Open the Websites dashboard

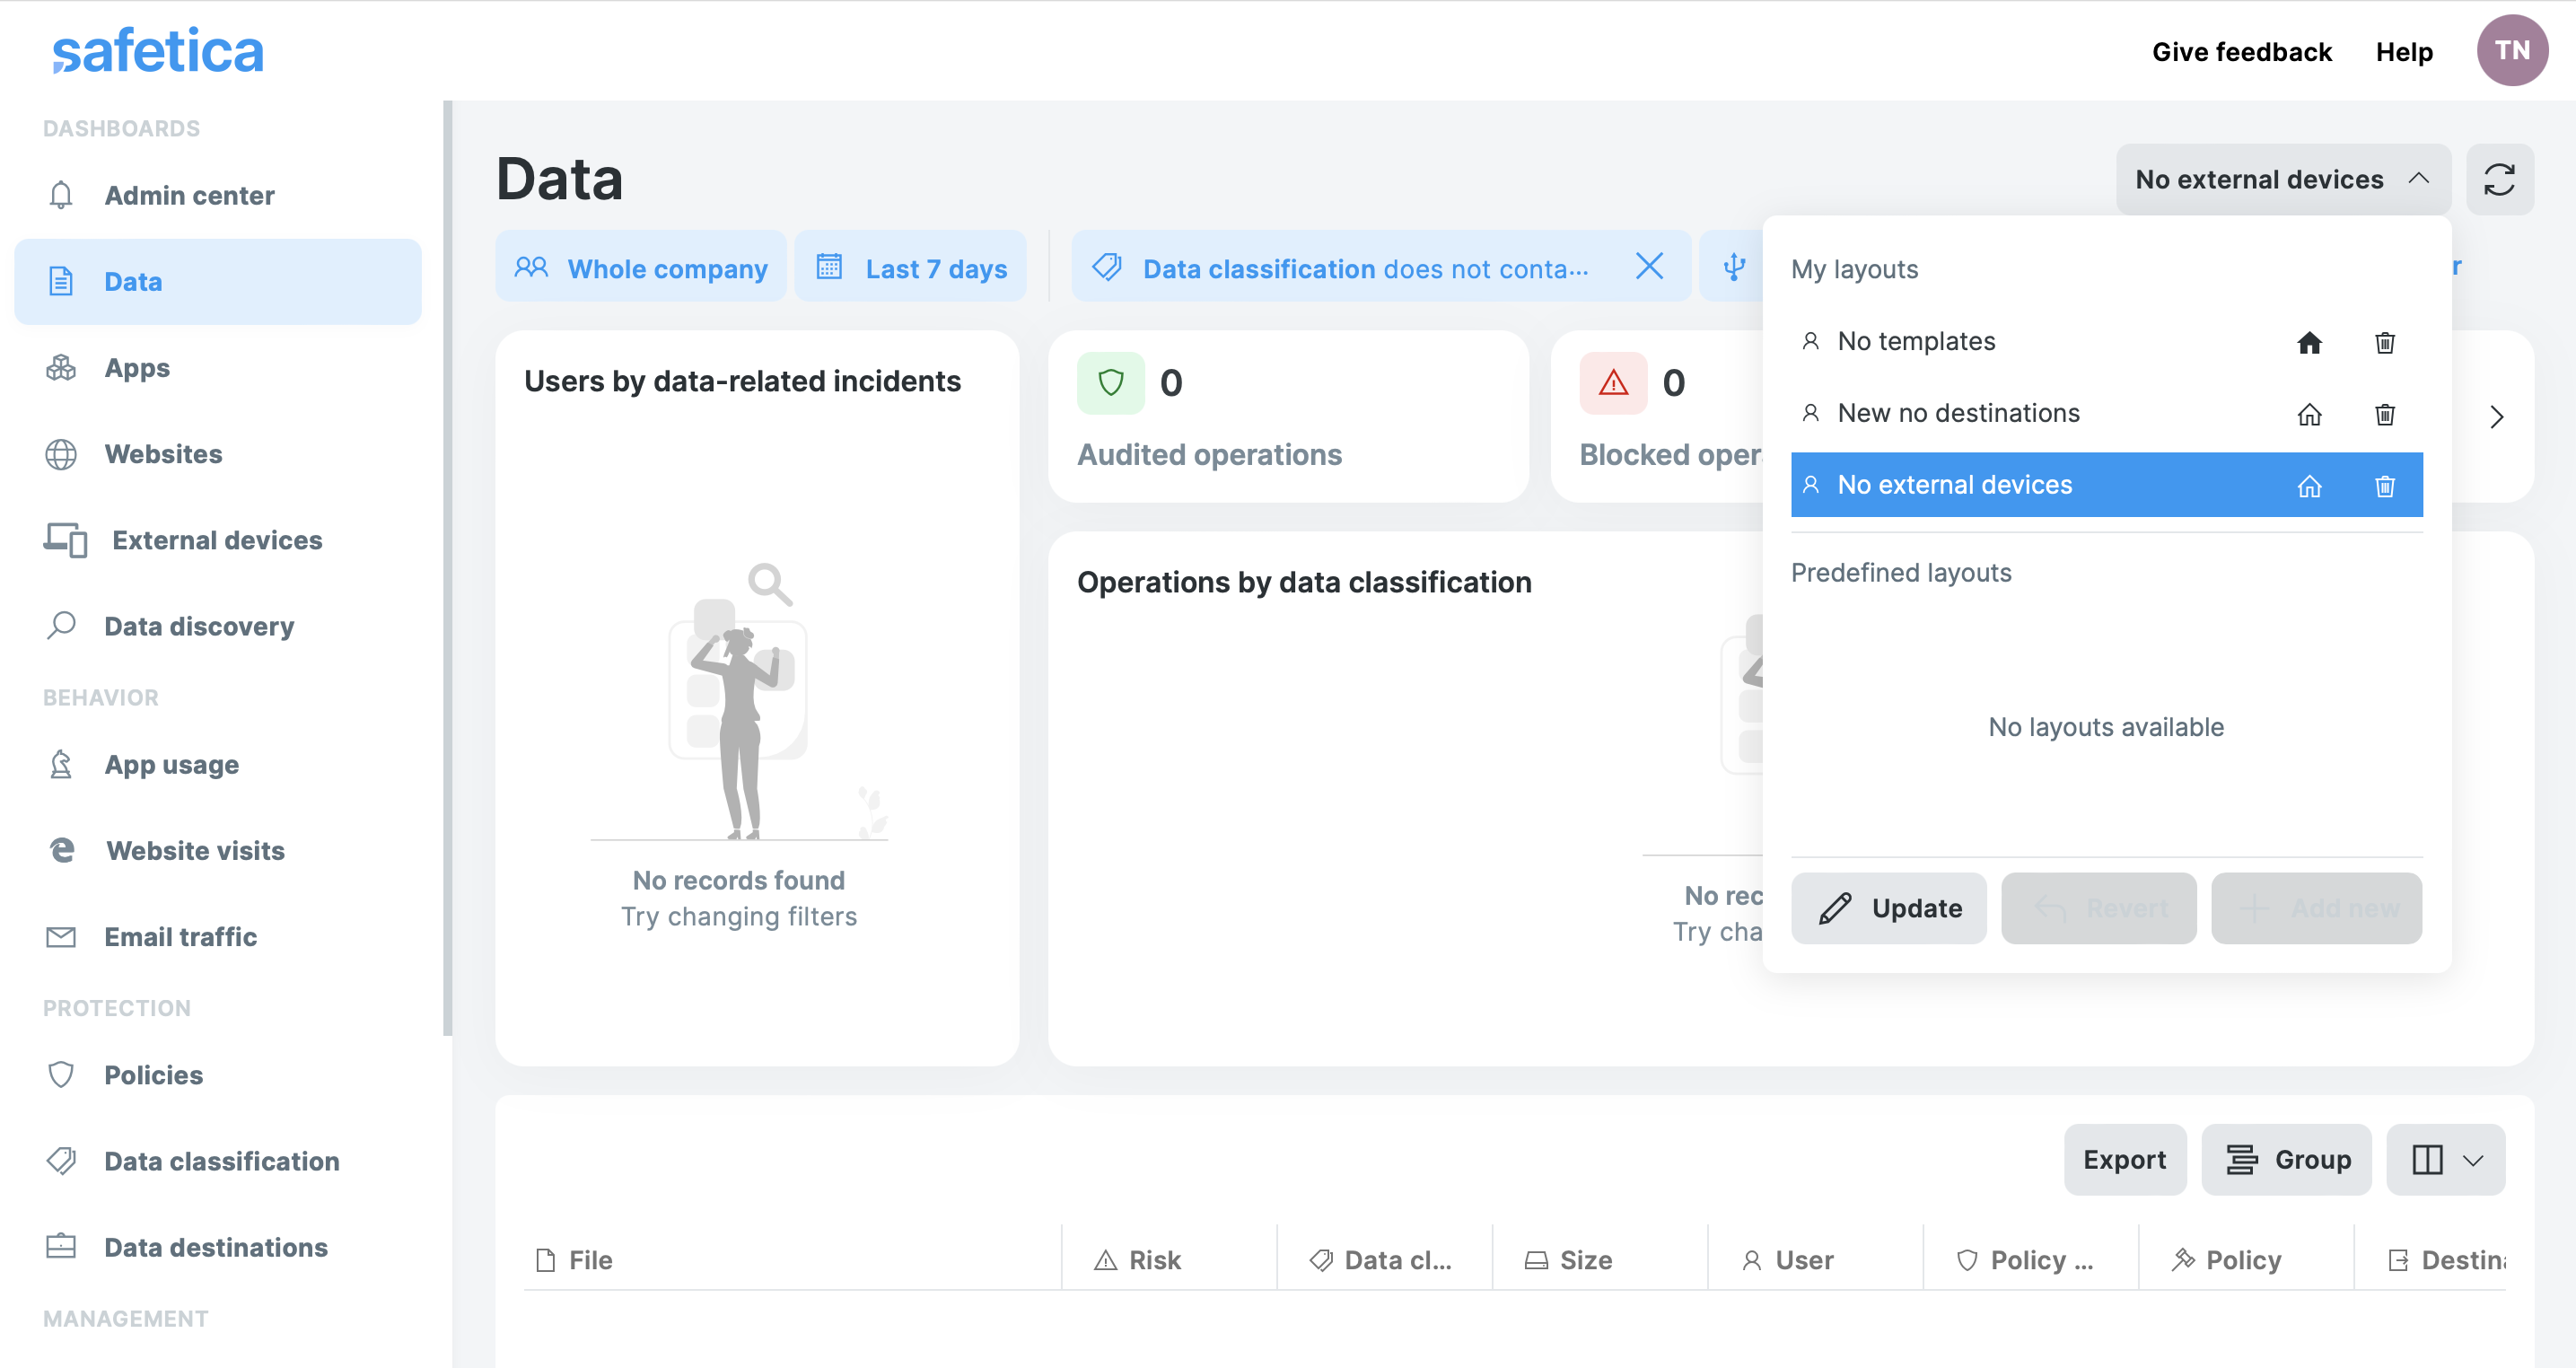[x=218, y=453]
